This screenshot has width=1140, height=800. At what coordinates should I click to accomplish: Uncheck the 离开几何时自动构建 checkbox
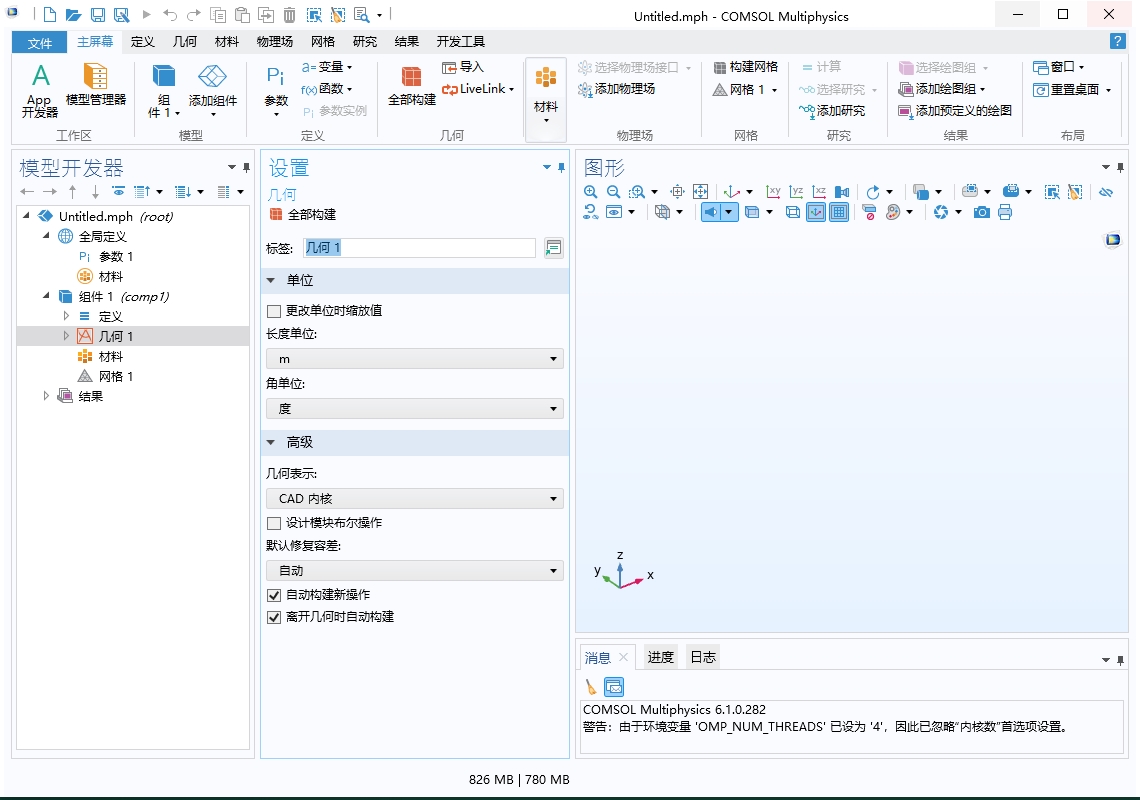274,617
